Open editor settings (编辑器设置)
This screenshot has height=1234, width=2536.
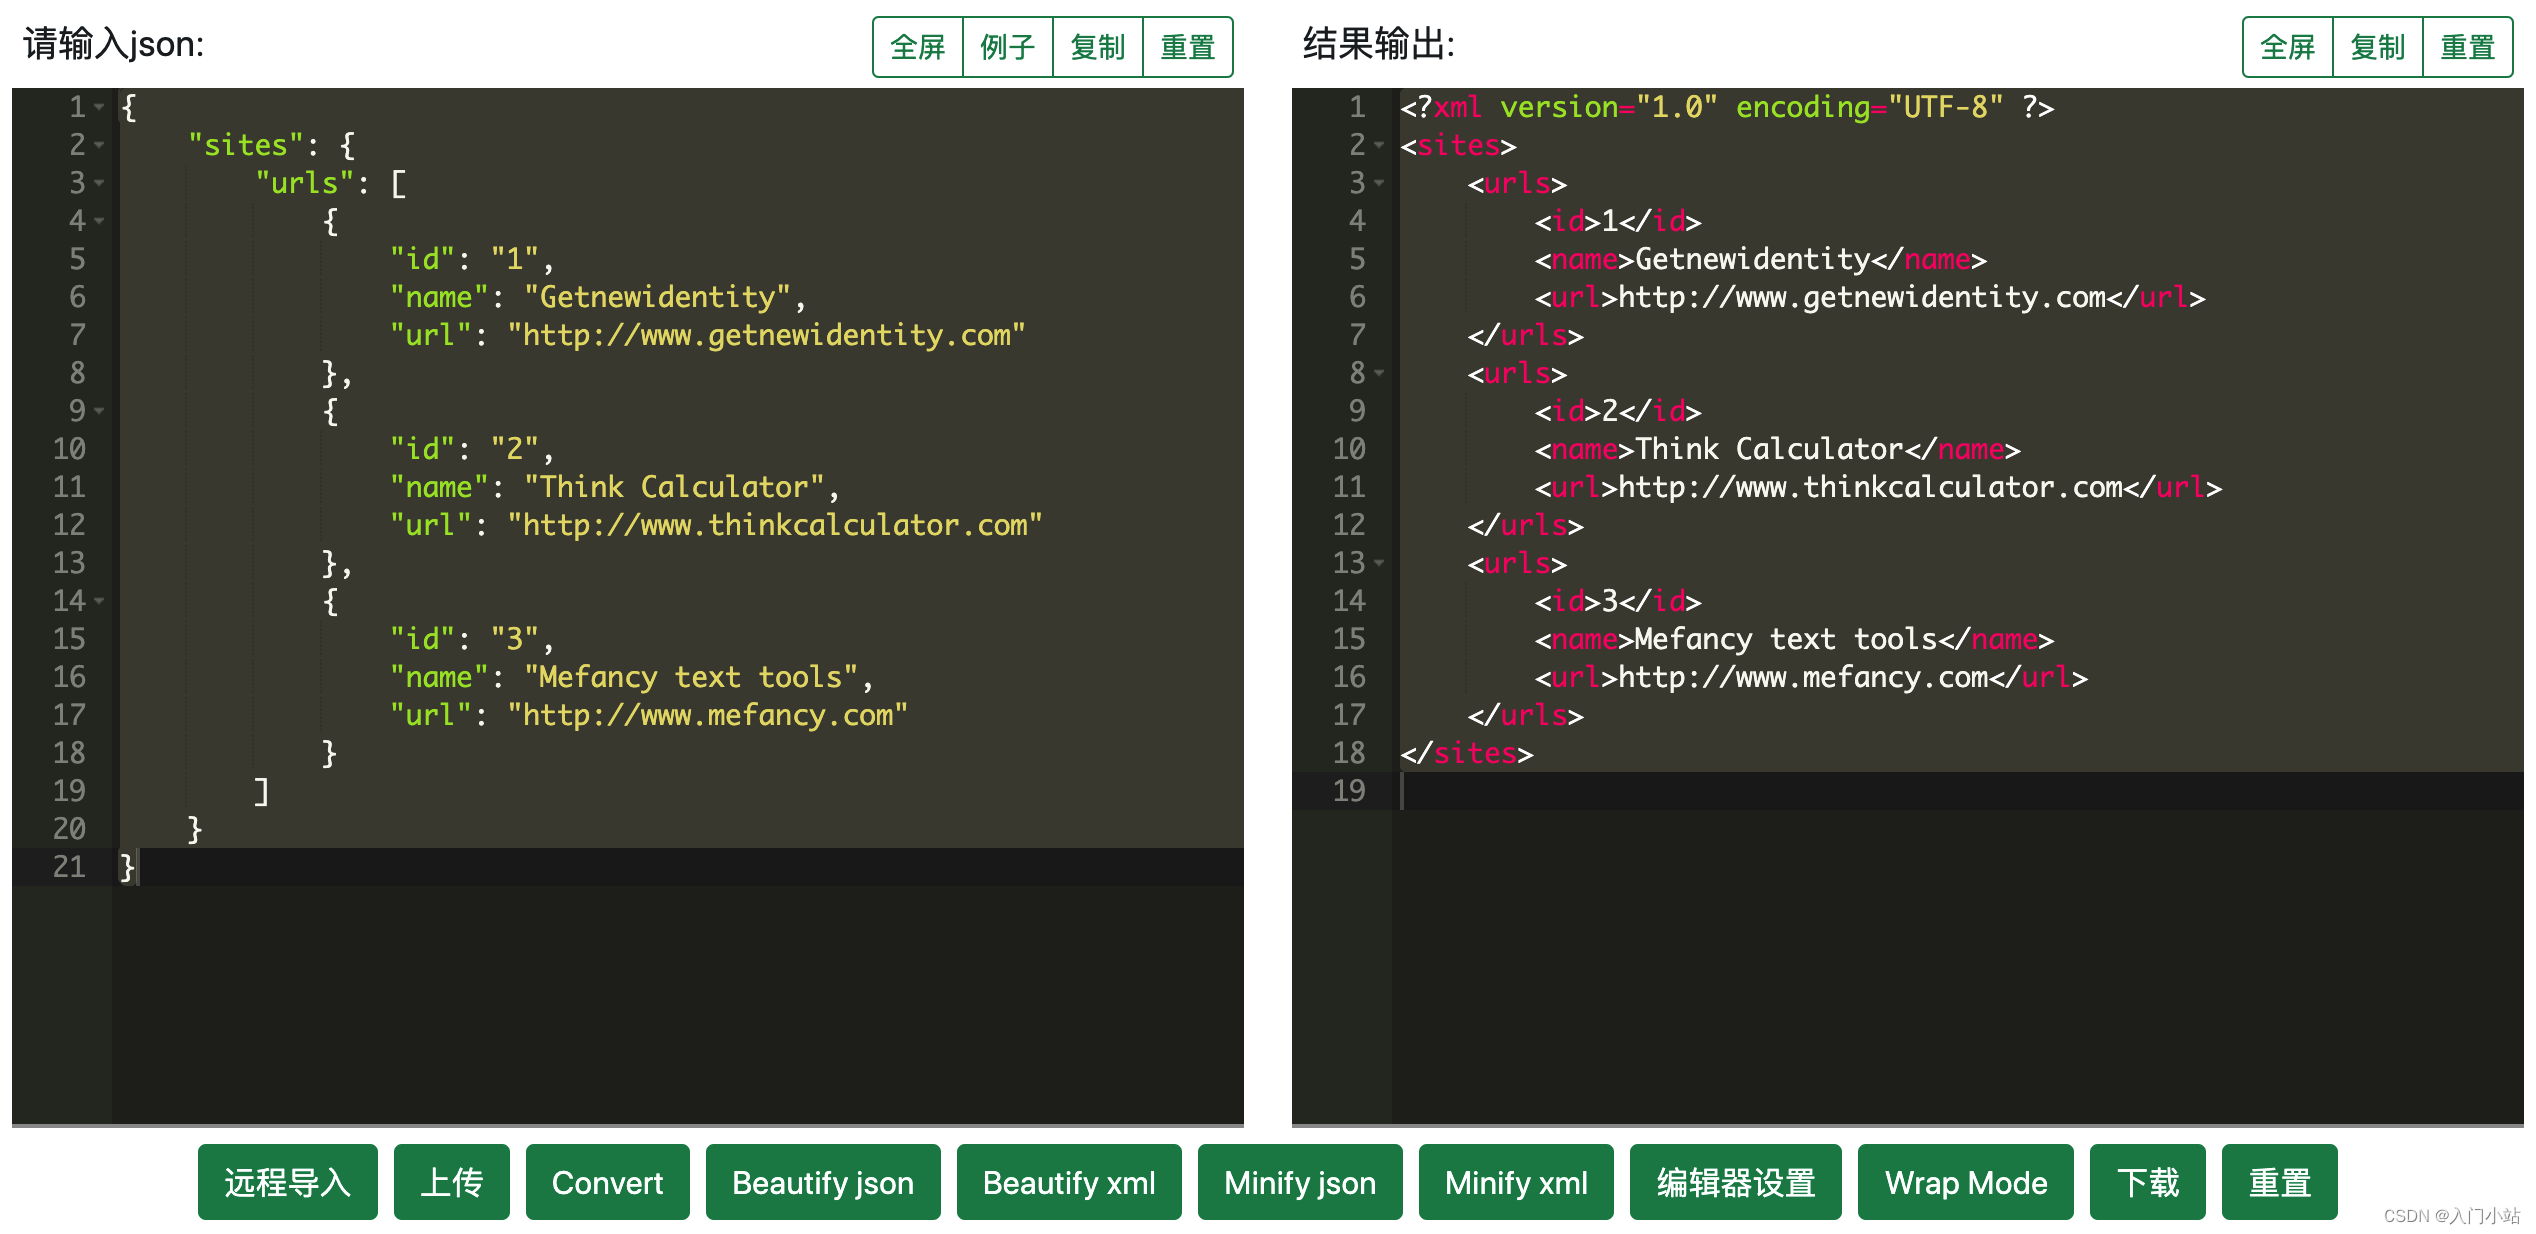1735,1183
